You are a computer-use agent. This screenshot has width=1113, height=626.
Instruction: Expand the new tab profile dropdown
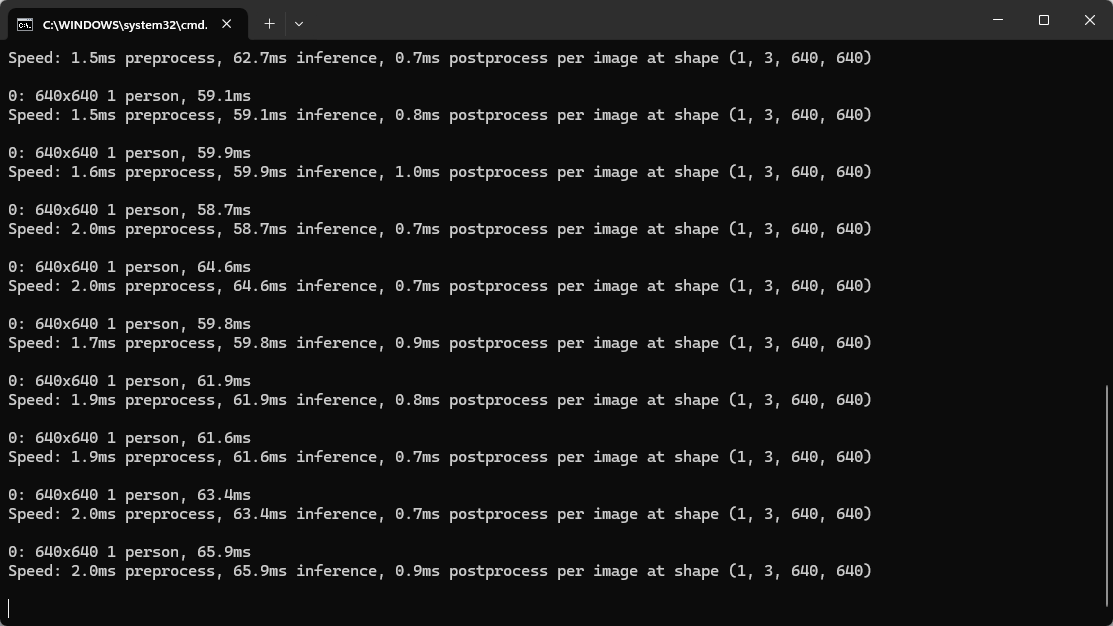coord(298,23)
